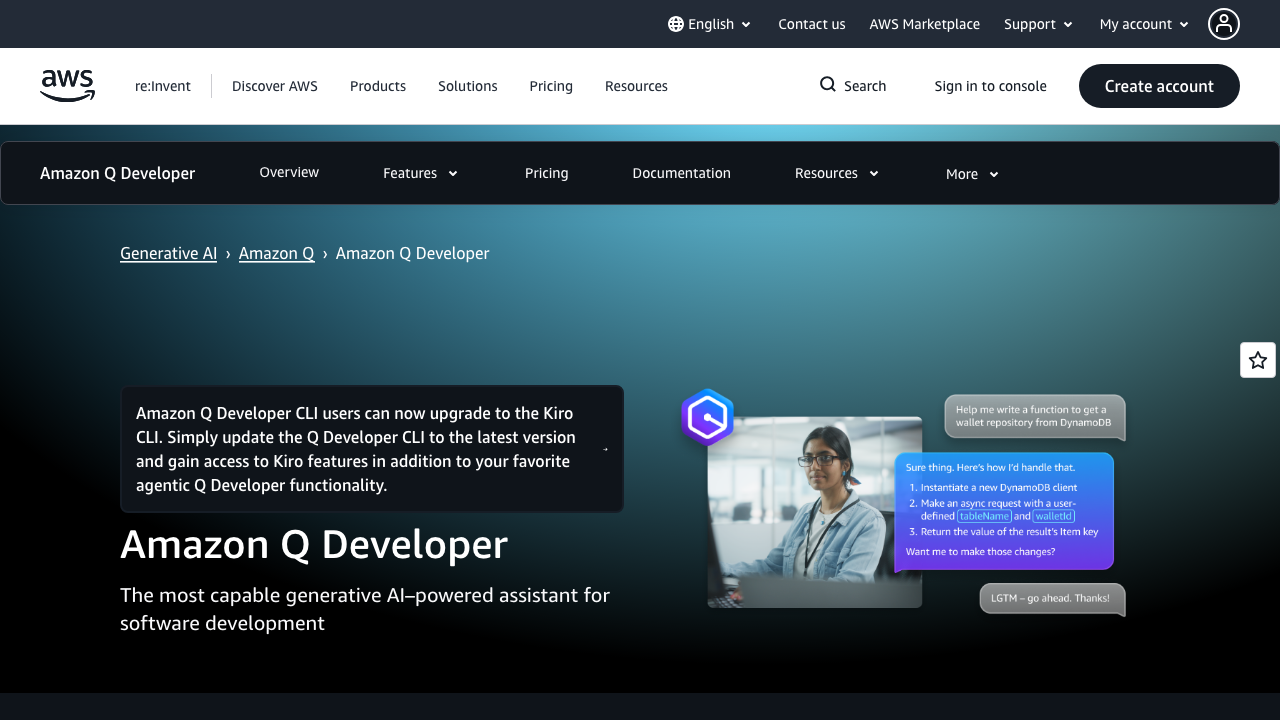Image resolution: width=1280 pixels, height=720 pixels.
Task: Open search using the magnifier icon
Action: pos(826,85)
